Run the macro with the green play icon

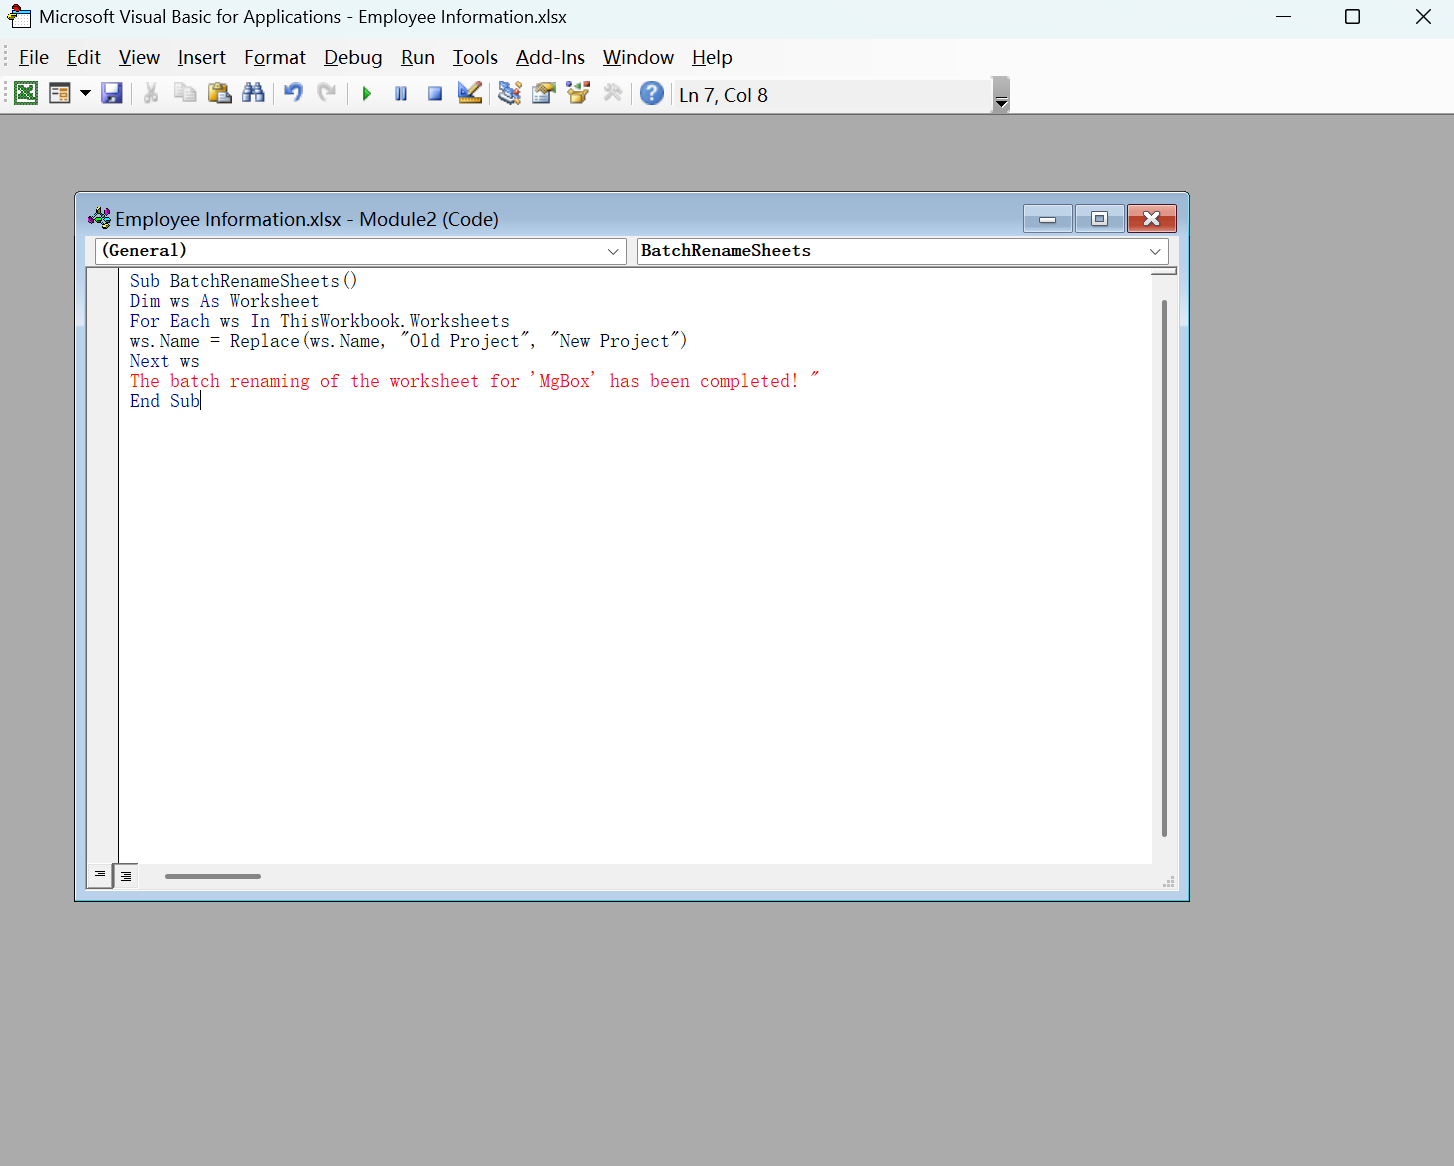367,94
